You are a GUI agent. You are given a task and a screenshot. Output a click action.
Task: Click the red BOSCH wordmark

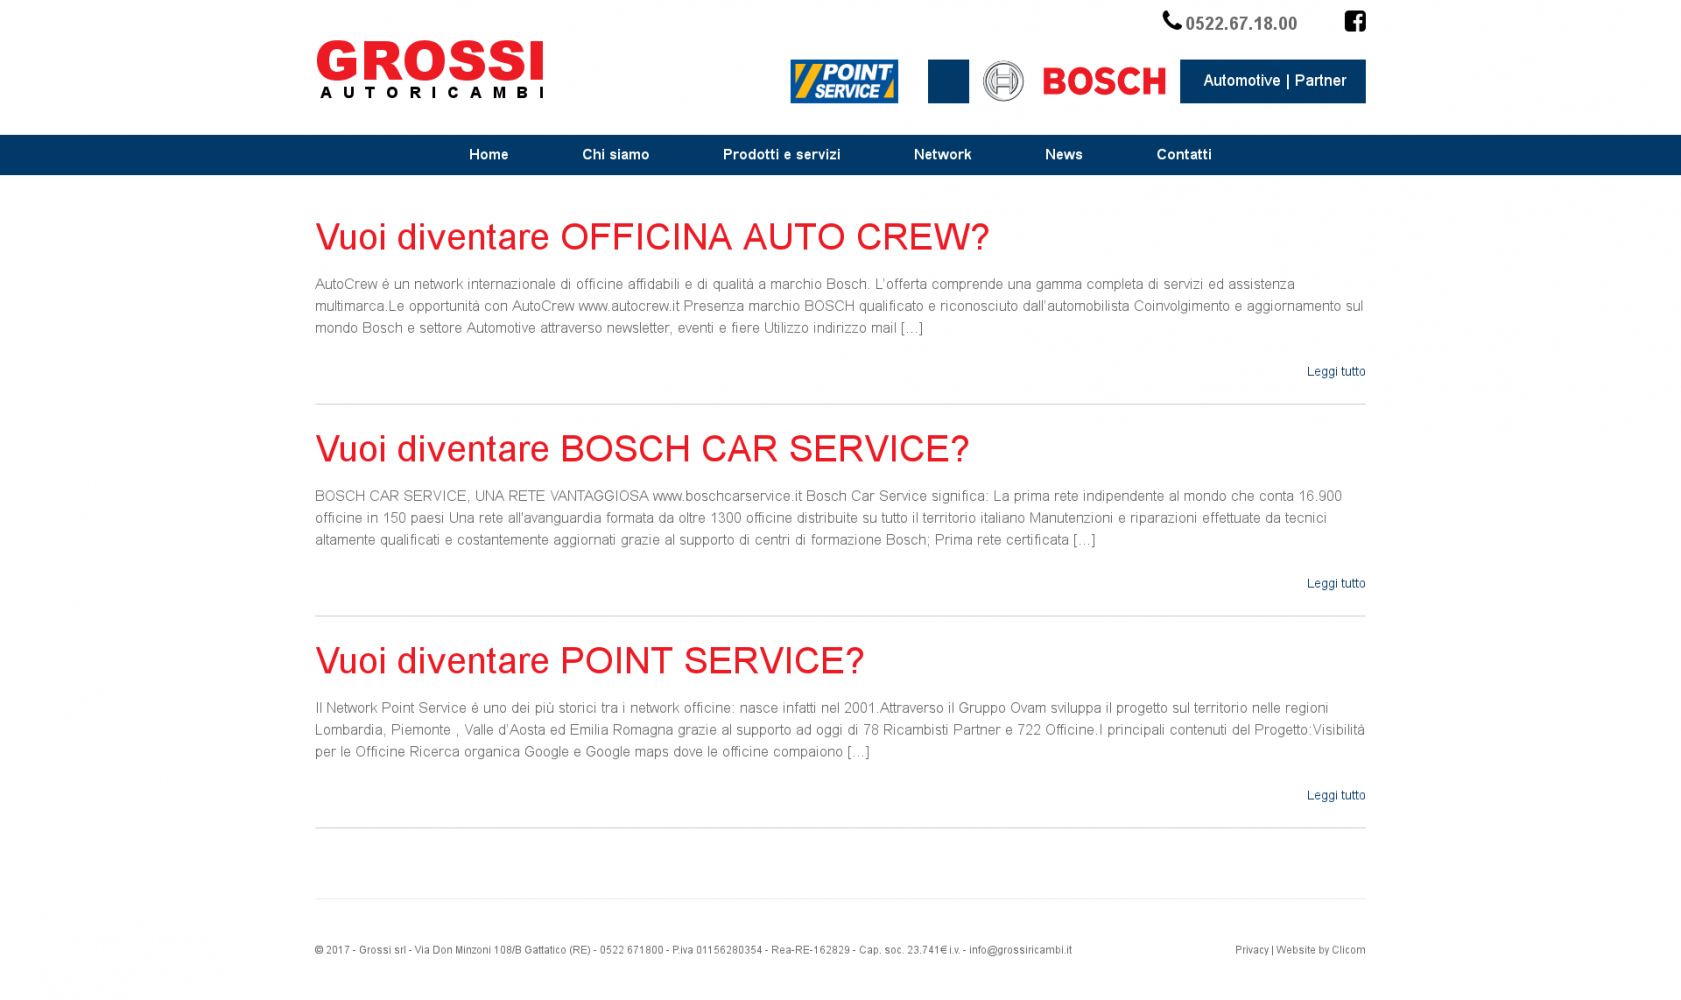[1104, 81]
